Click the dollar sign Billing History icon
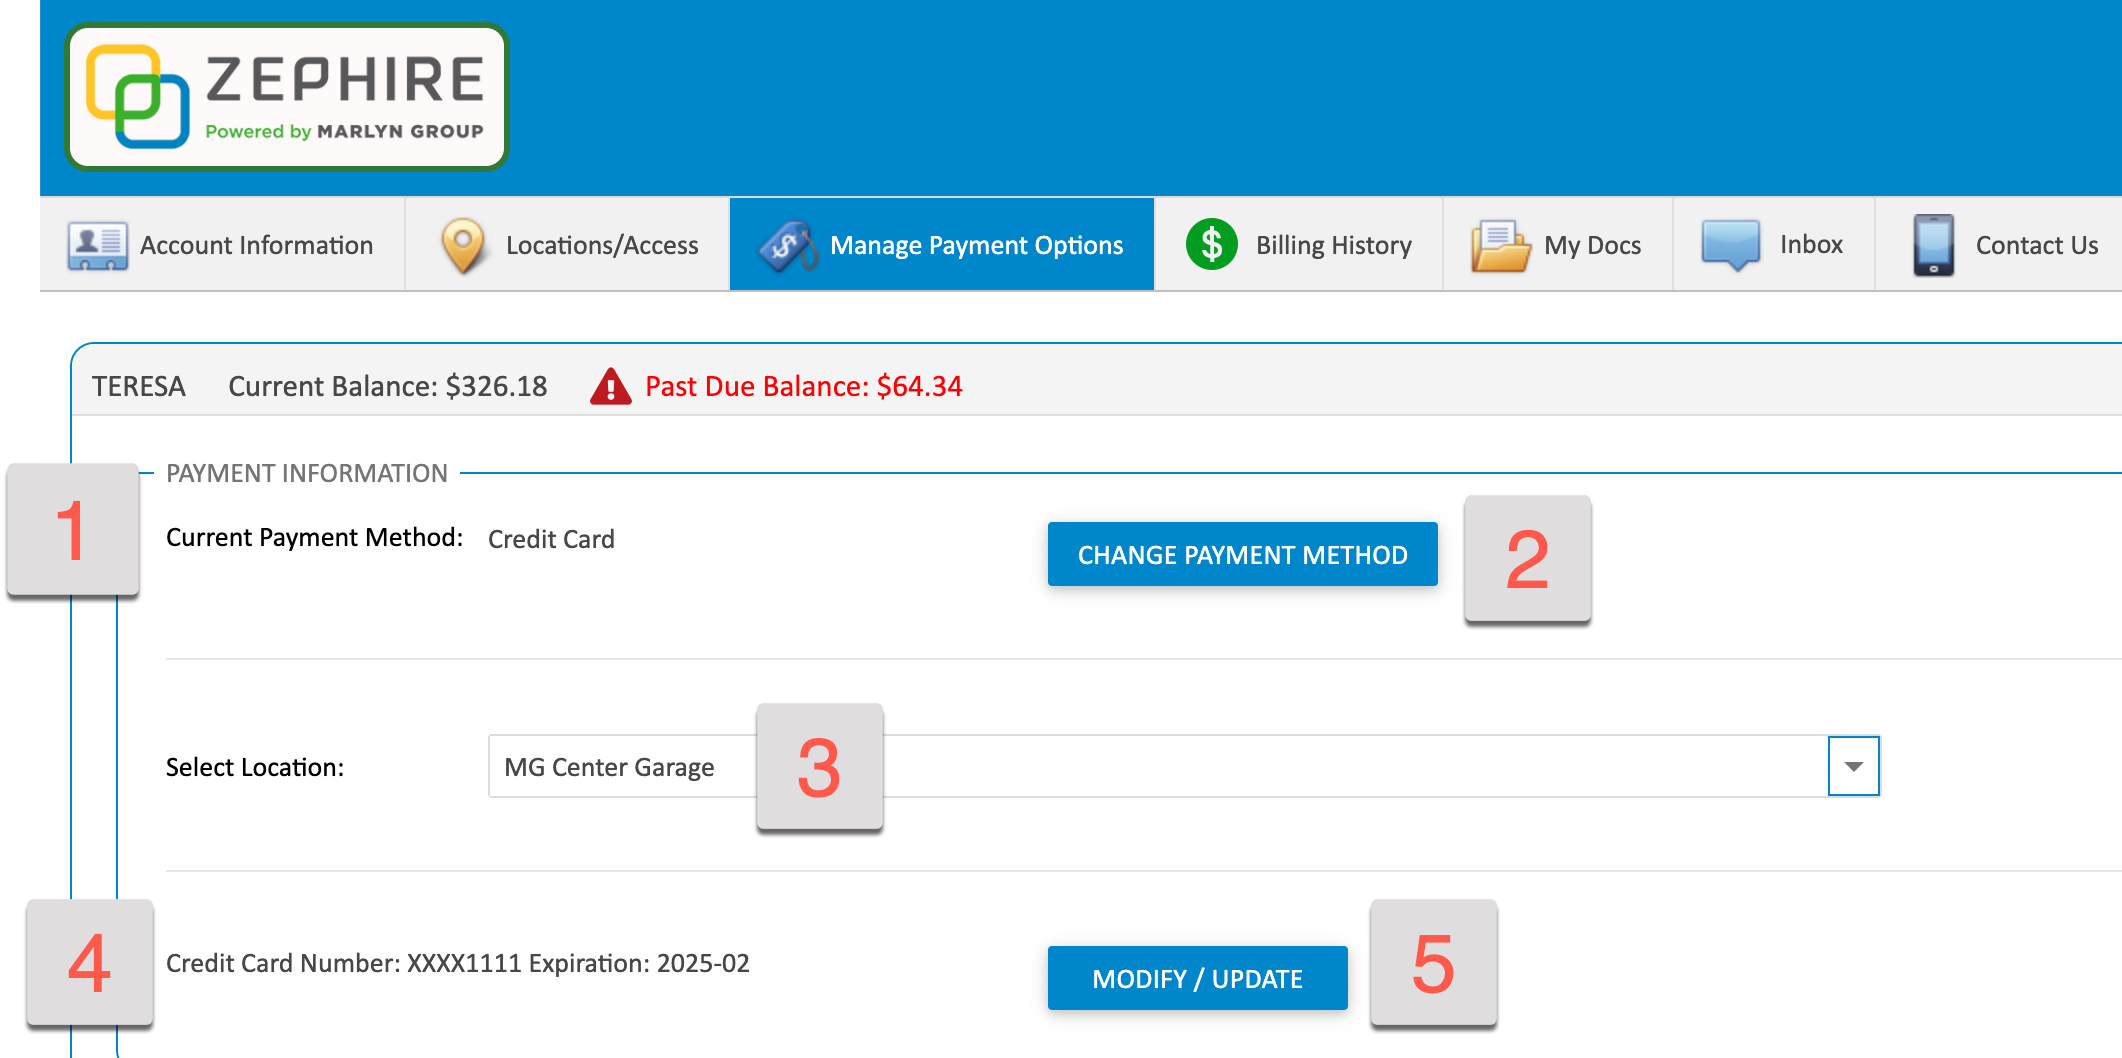This screenshot has height=1058, width=2122. (x=1212, y=244)
